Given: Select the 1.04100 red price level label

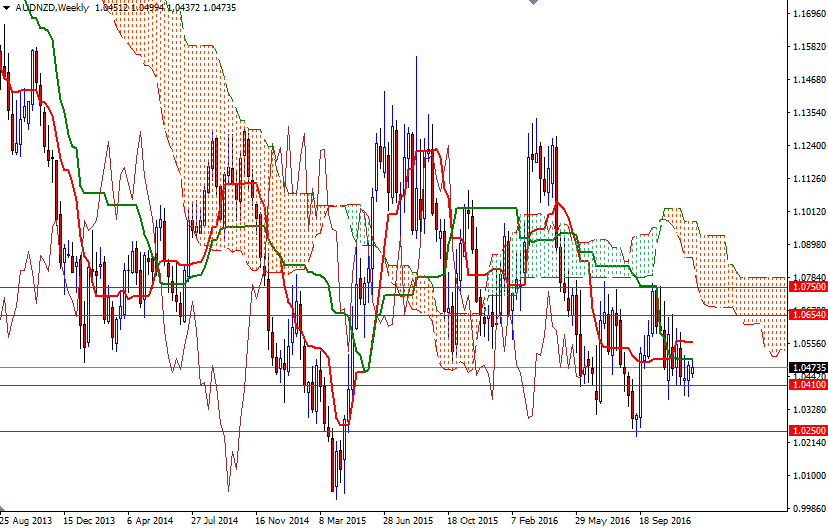Looking at the screenshot, I should coord(808,384).
